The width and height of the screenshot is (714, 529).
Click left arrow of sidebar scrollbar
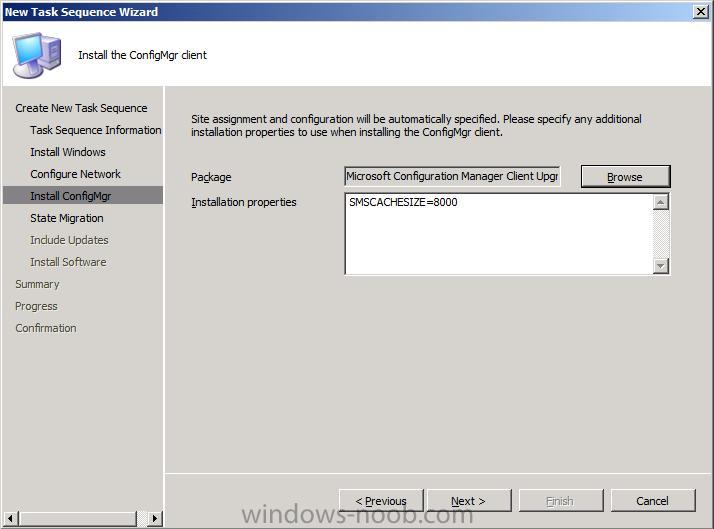pyautogui.click(x=10, y=518)
